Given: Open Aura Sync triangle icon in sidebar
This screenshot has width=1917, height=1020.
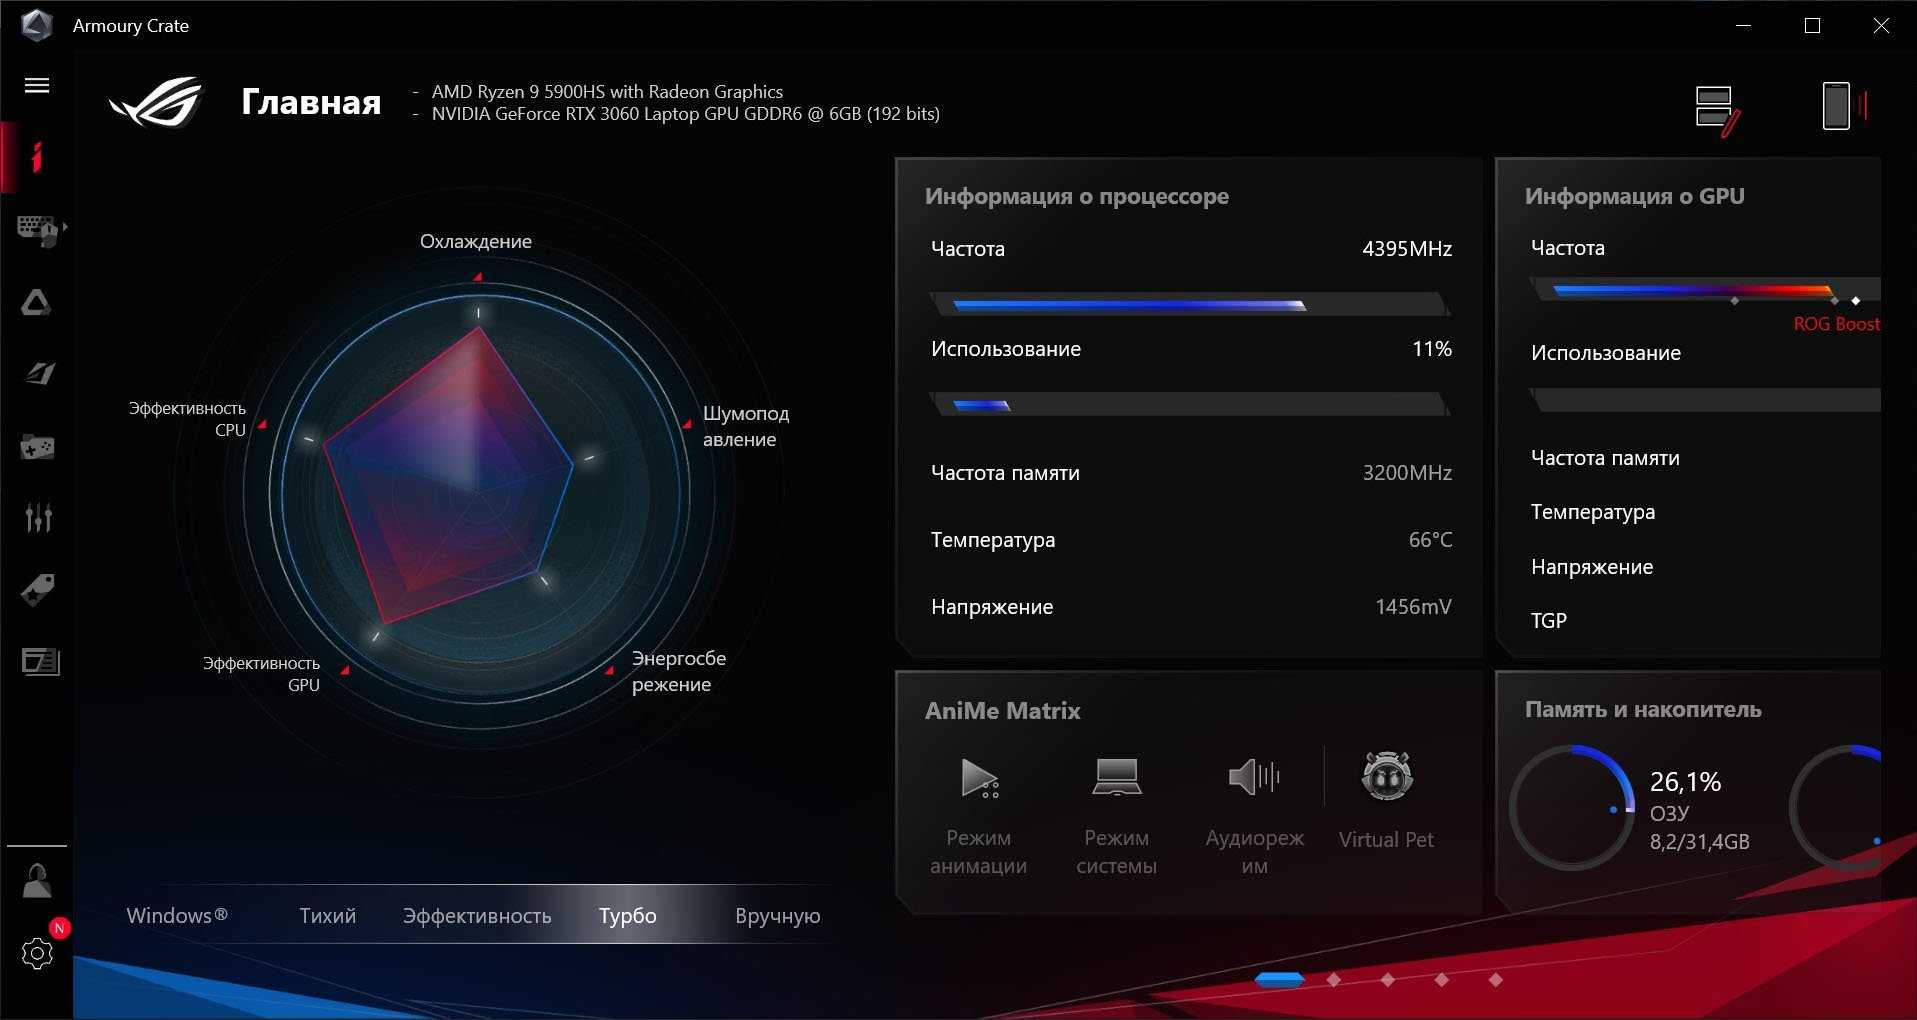Looking at the screenshot, I should [37, 302].
